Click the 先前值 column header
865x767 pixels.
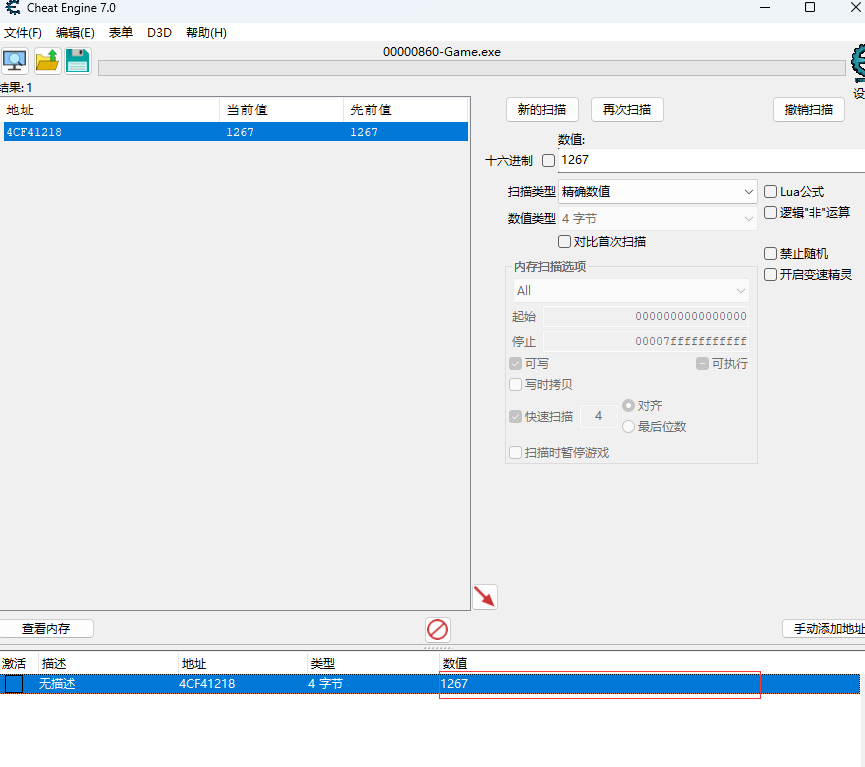click(x=405, y=110)
